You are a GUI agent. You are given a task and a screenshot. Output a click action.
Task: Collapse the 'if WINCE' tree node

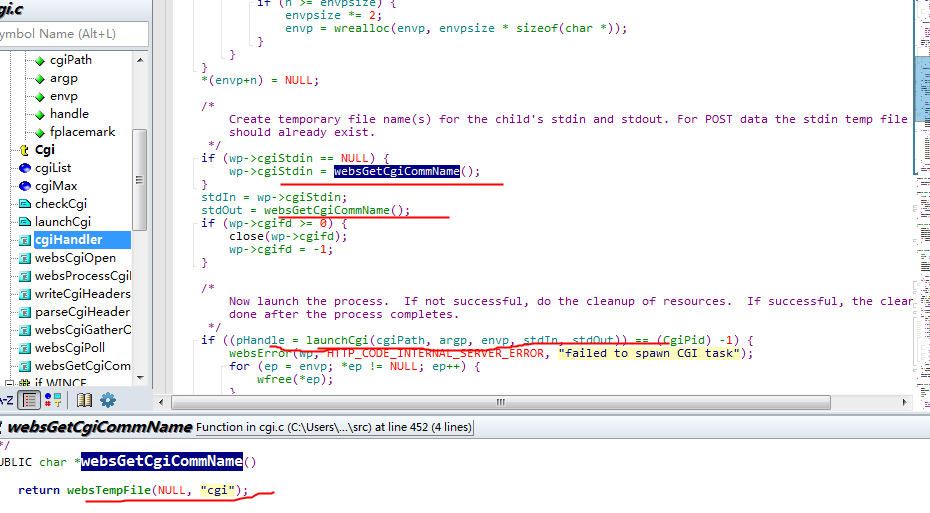9,384
